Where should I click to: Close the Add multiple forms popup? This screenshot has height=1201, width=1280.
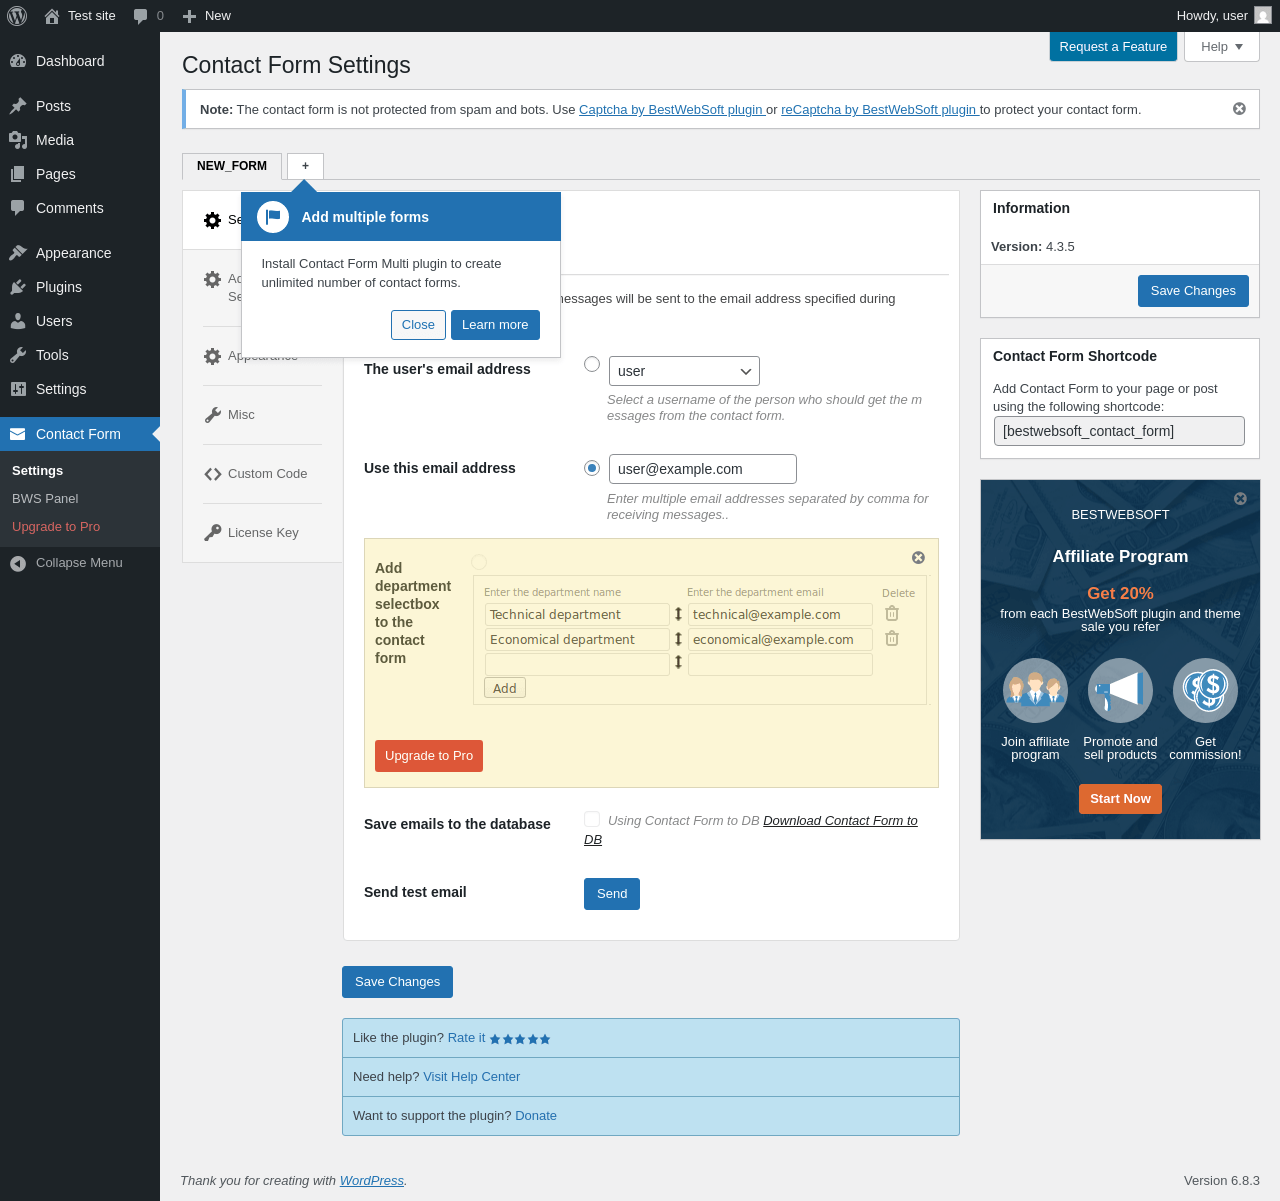(418, 325)
